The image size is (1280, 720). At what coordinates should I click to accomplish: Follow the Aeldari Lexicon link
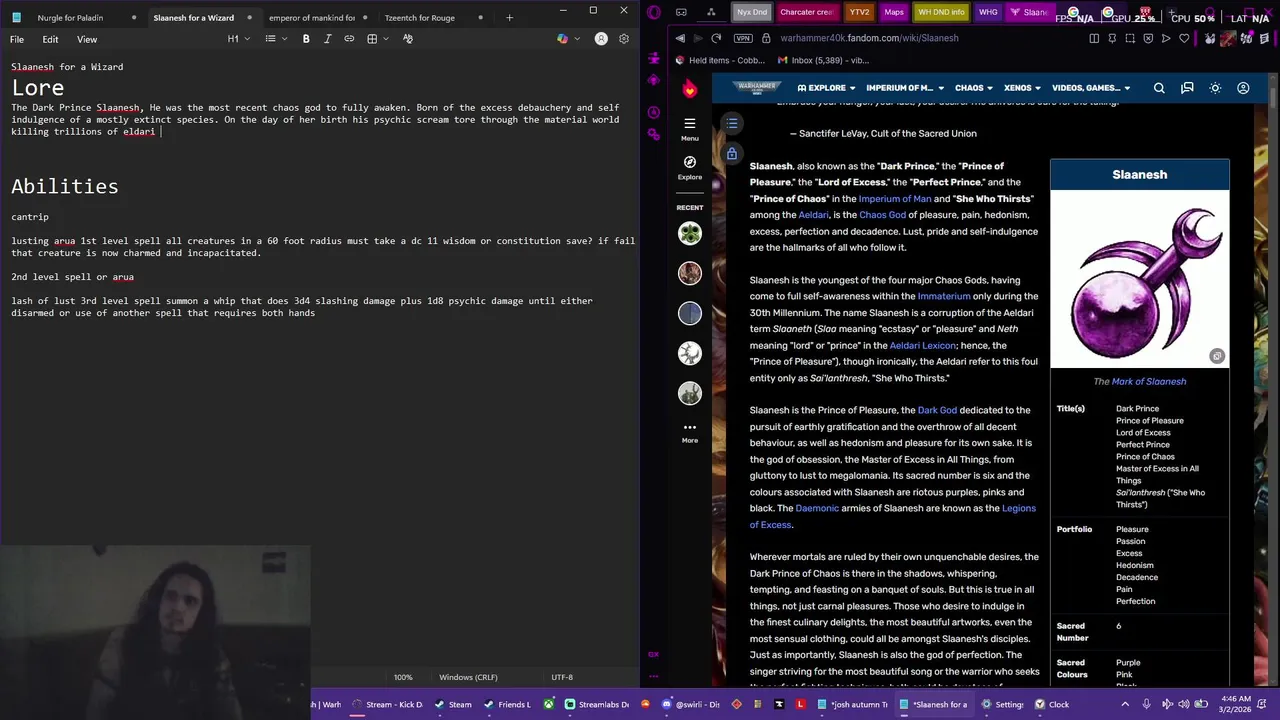922,345
